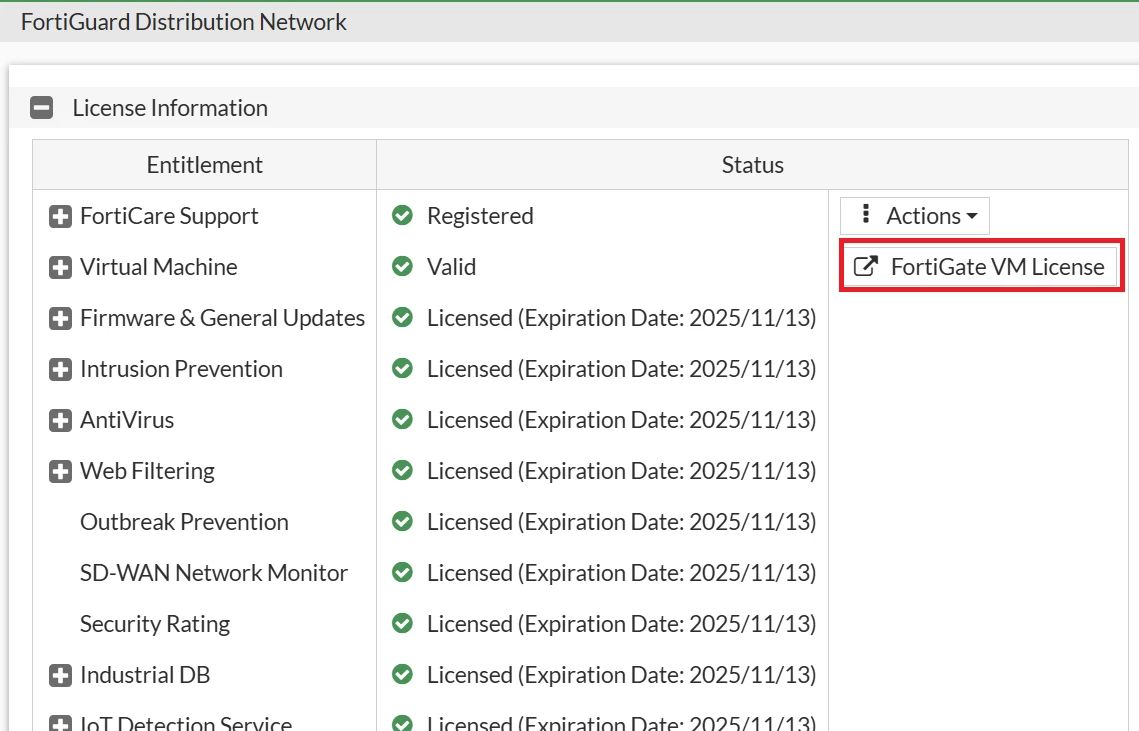Click the Firmware & General Updates status check icon

coord(402,317)
